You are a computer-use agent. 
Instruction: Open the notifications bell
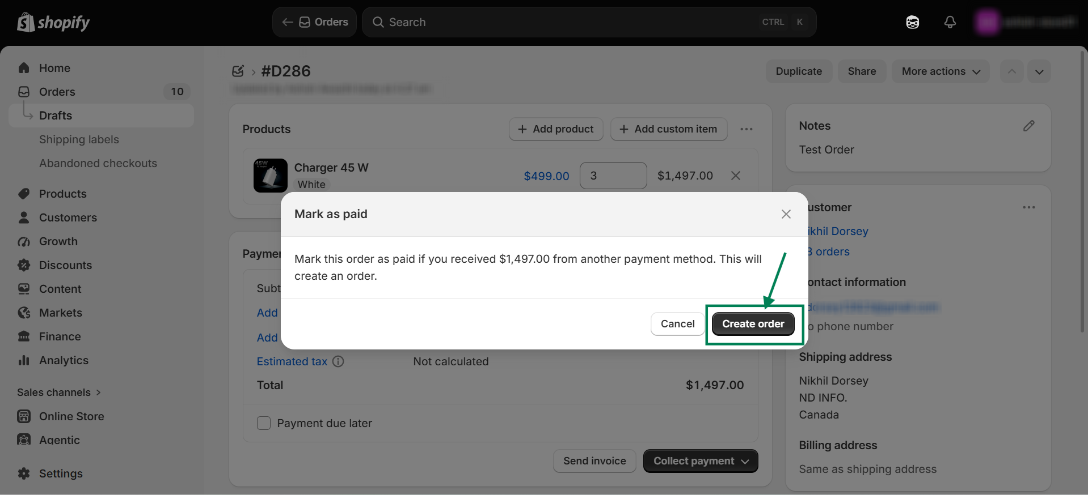pos(950,22)
